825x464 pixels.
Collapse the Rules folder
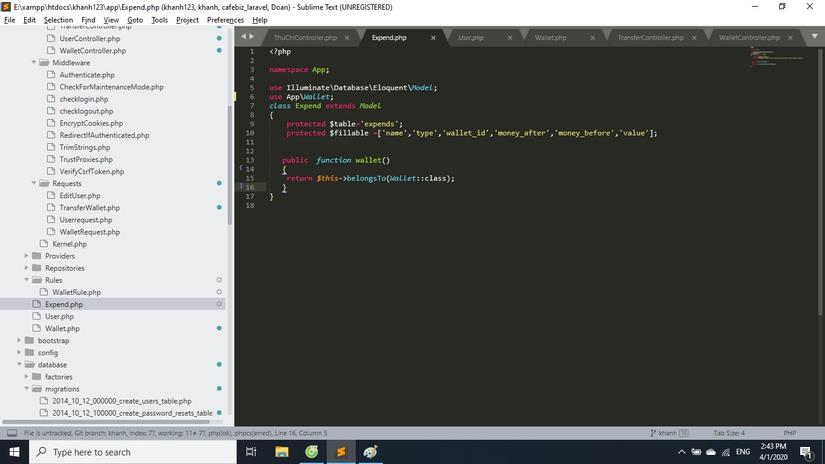26,280
